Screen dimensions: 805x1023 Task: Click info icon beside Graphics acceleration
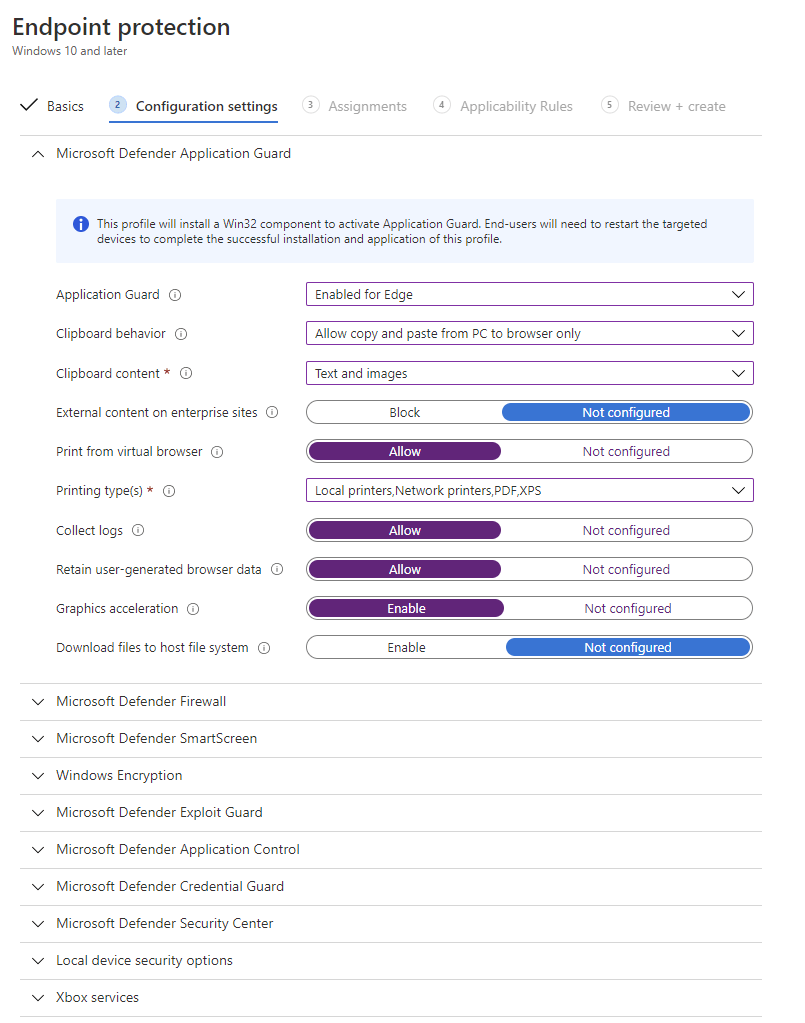click(x=193, y=609)
